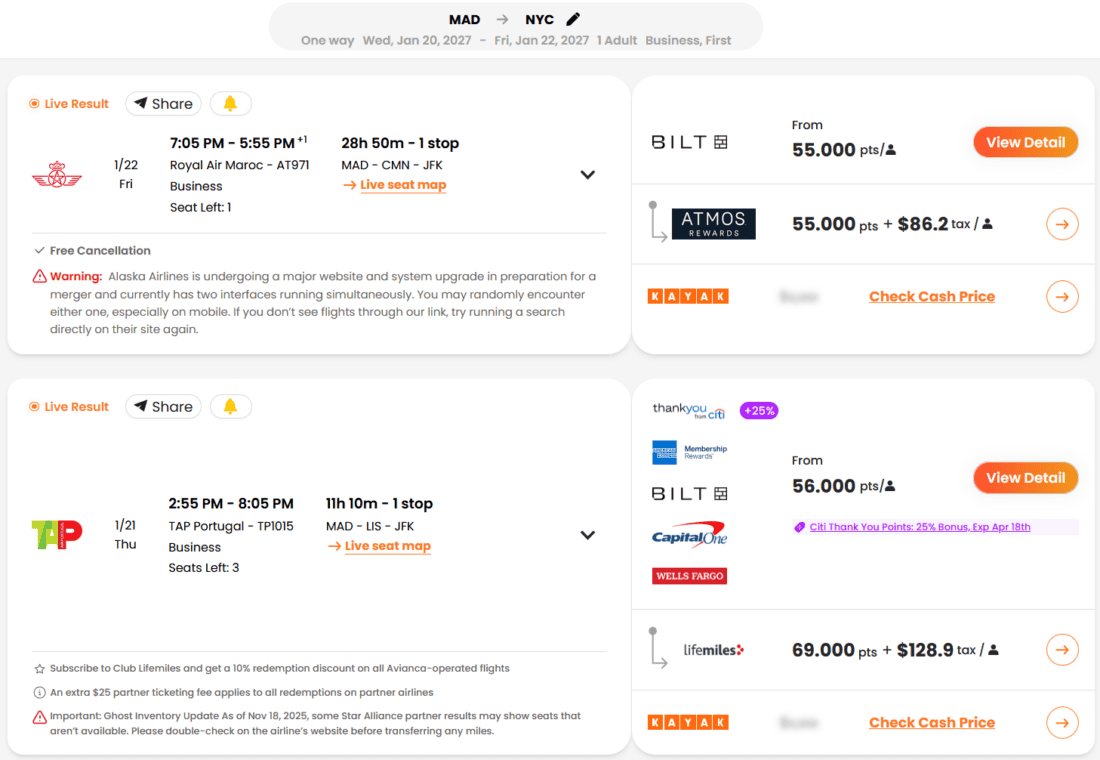Screen dimensions: 1100x760
Task: Click arrow icon on Atmos Rewards row
Action: coord(1062,225)
